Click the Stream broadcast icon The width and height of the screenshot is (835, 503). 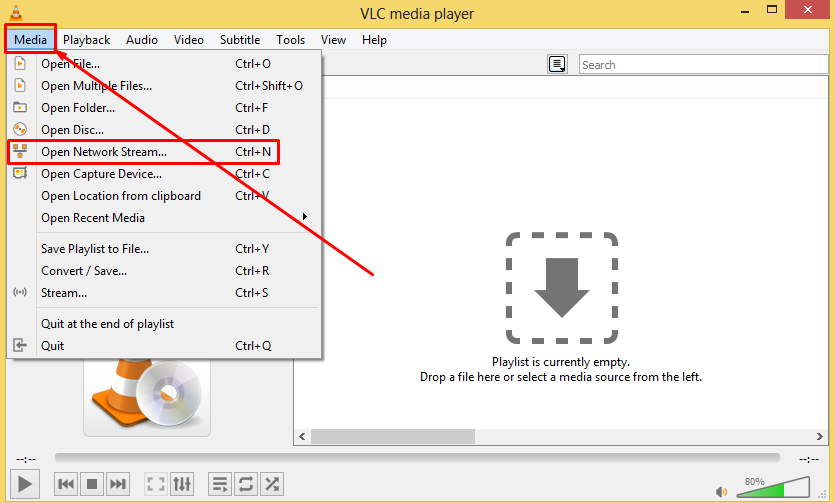20,292
